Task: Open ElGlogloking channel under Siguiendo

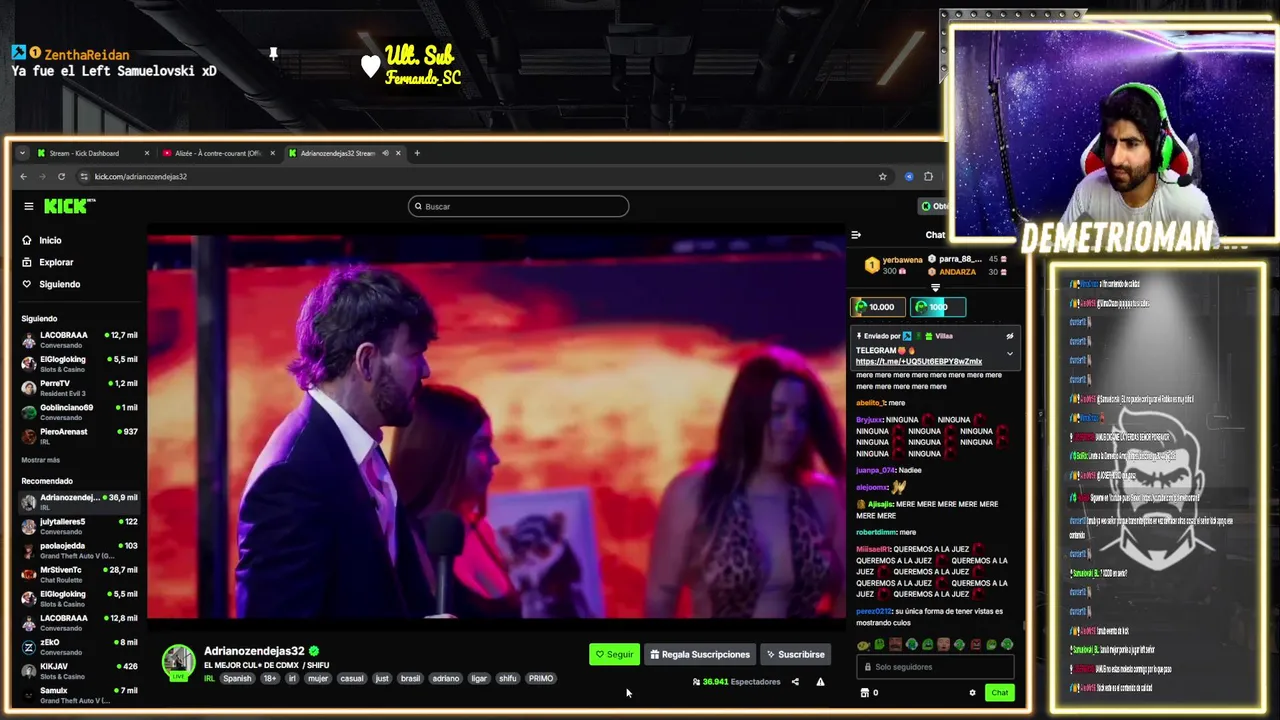Action: (x=80, y=363)
